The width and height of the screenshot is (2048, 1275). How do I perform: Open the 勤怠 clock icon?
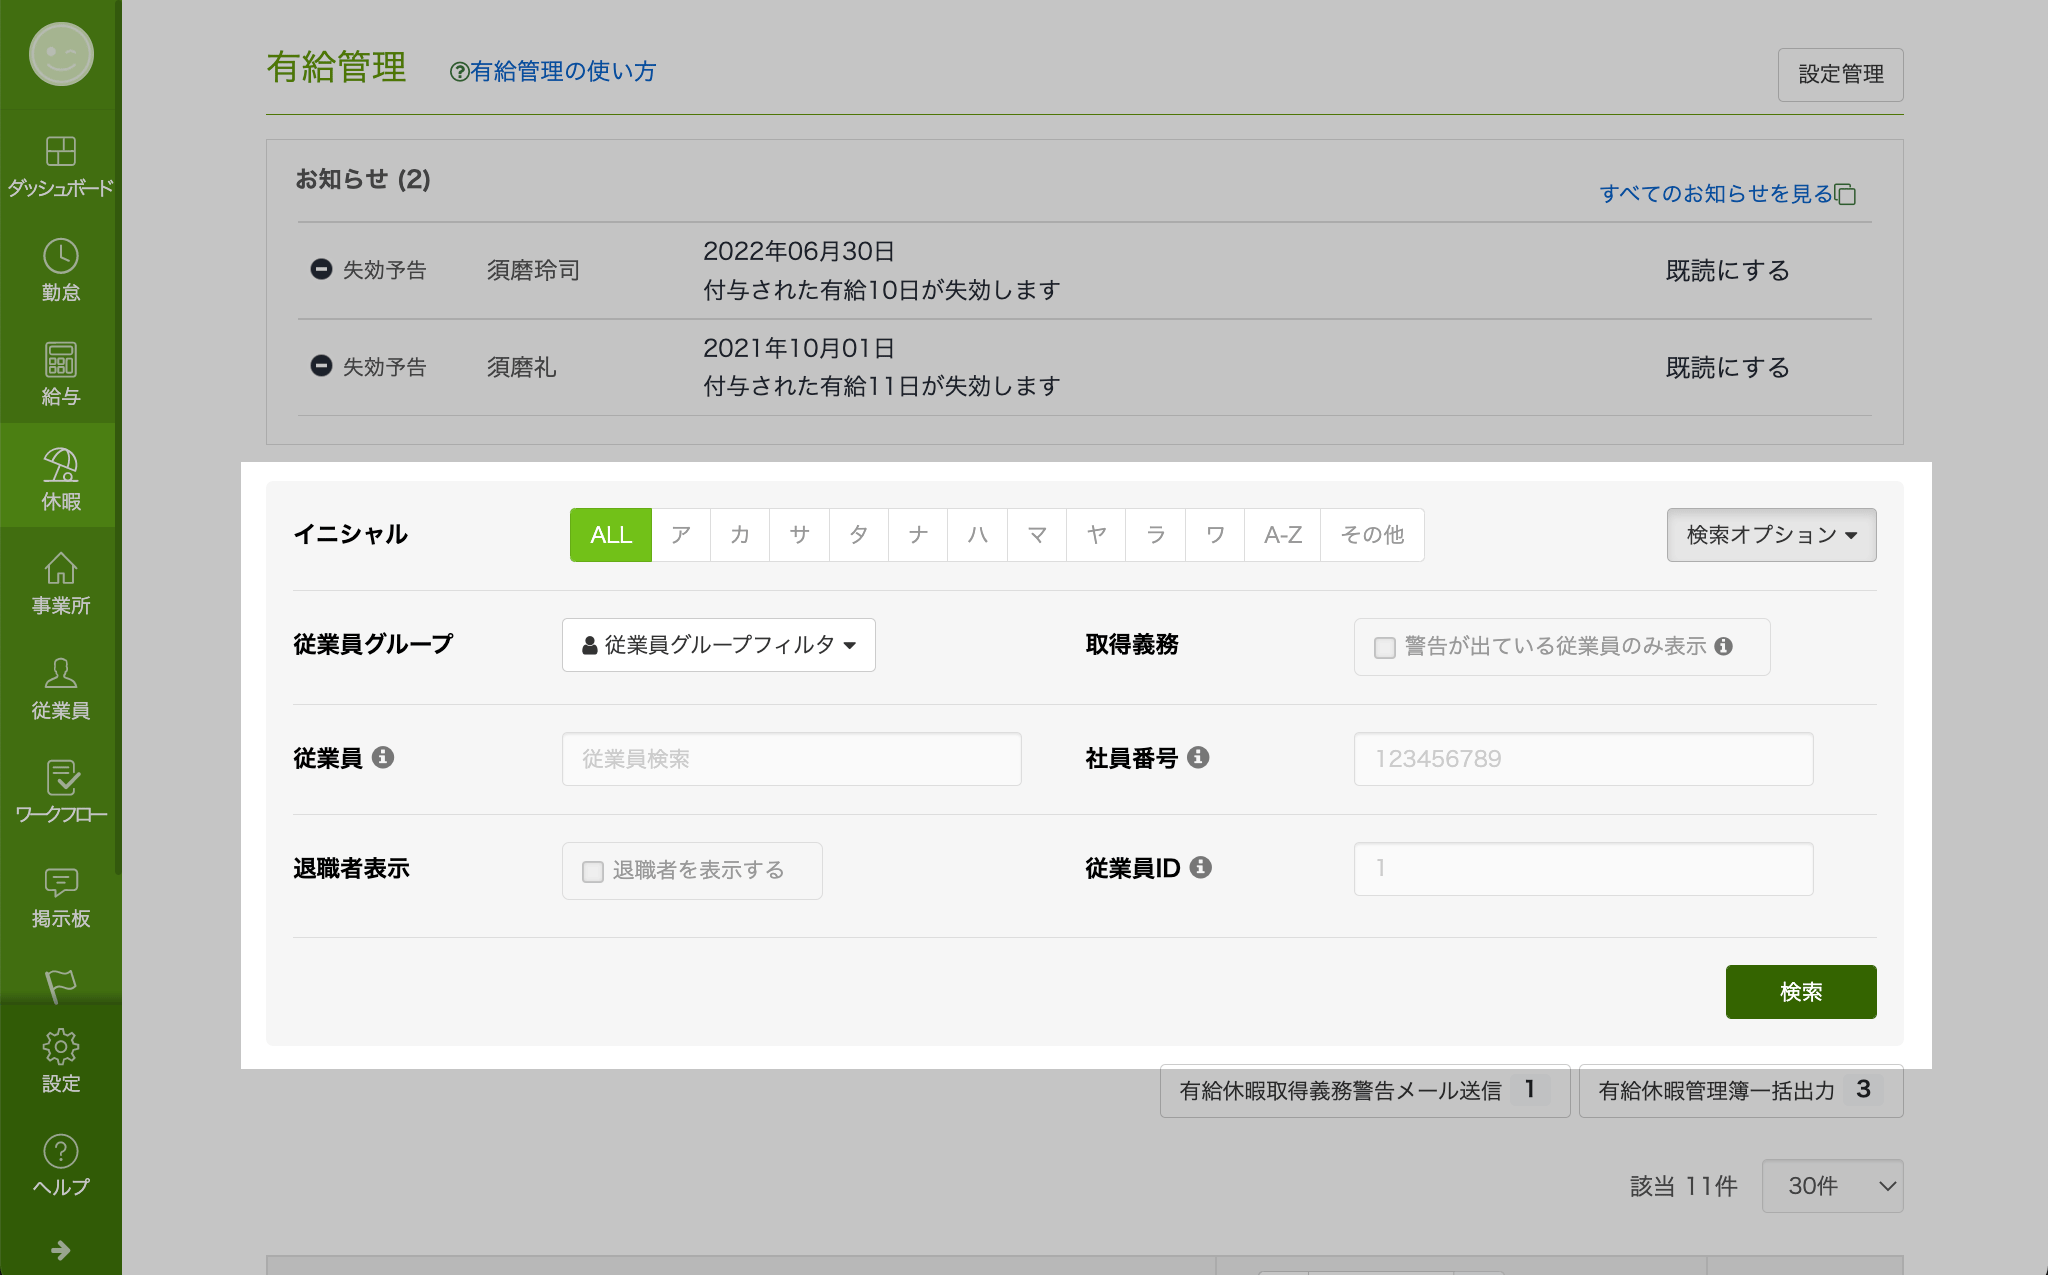[x=61, y=256]
